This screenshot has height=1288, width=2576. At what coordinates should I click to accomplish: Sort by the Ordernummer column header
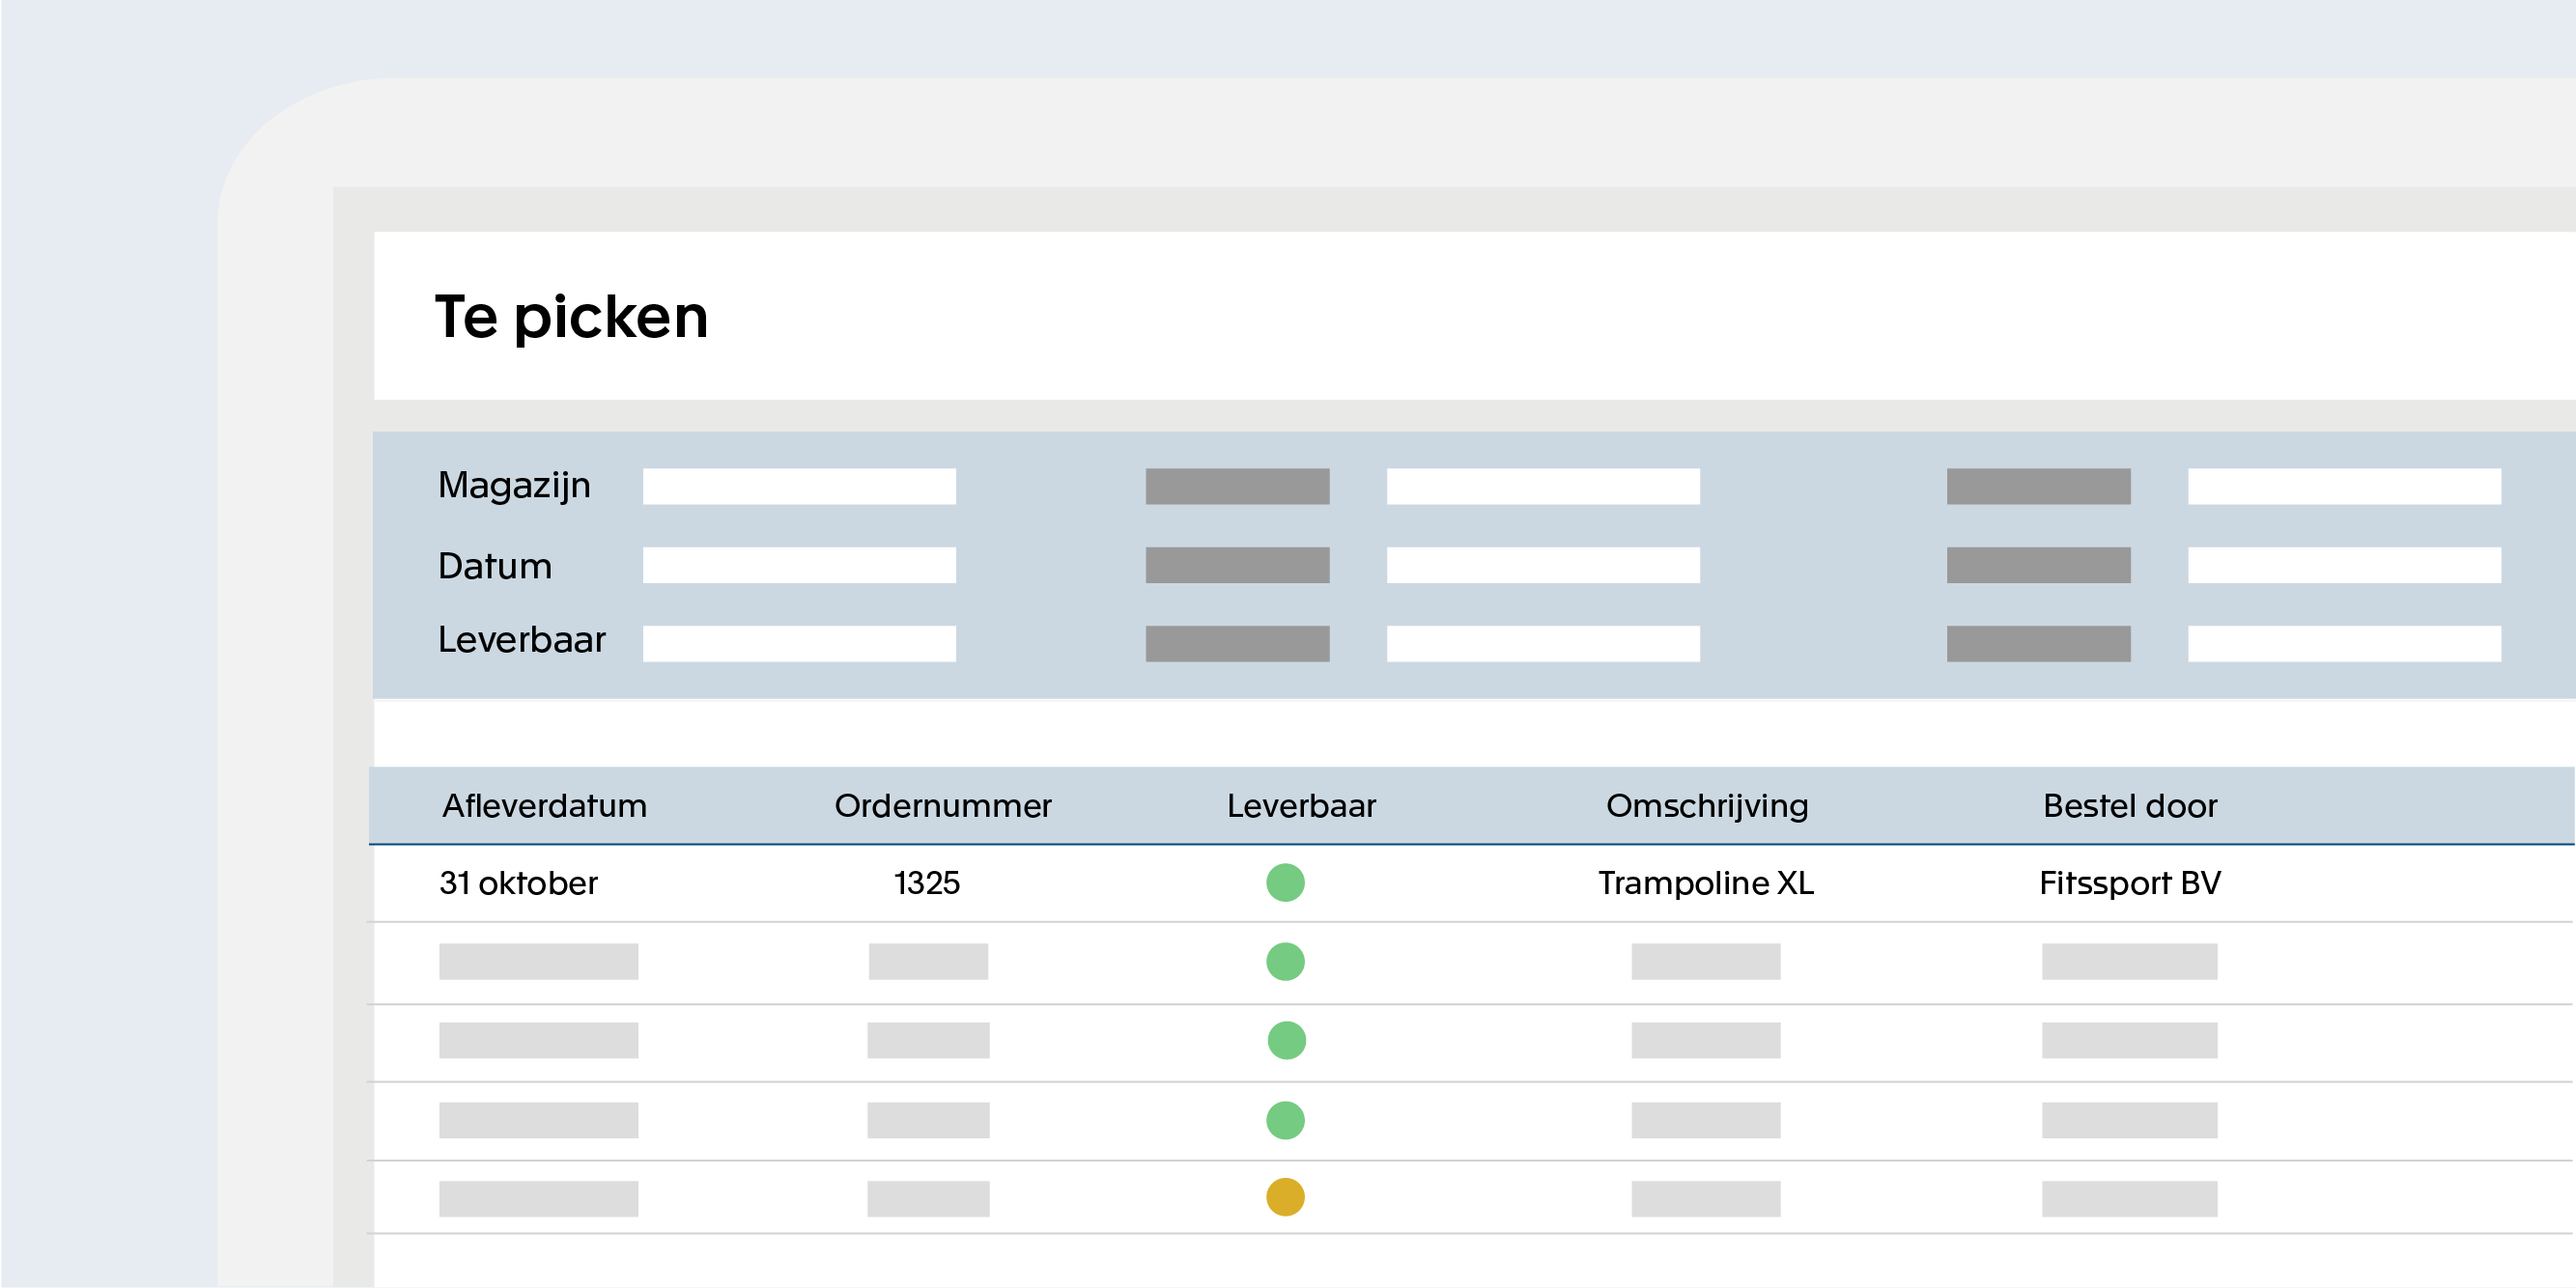coord(944,805)
